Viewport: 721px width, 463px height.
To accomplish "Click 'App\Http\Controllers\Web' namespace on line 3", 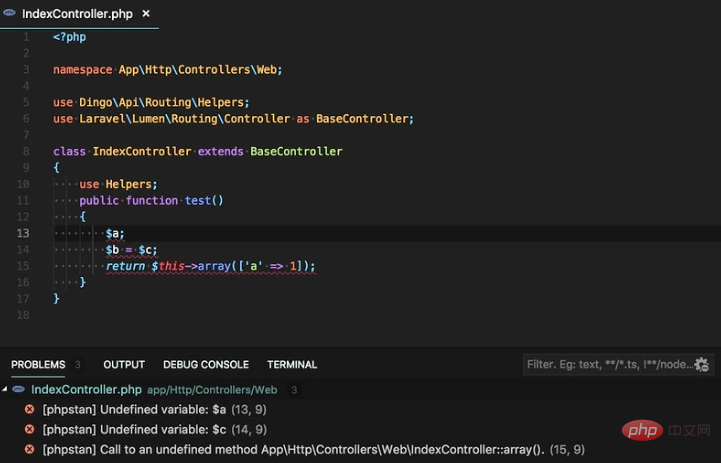I will (198, 69).
